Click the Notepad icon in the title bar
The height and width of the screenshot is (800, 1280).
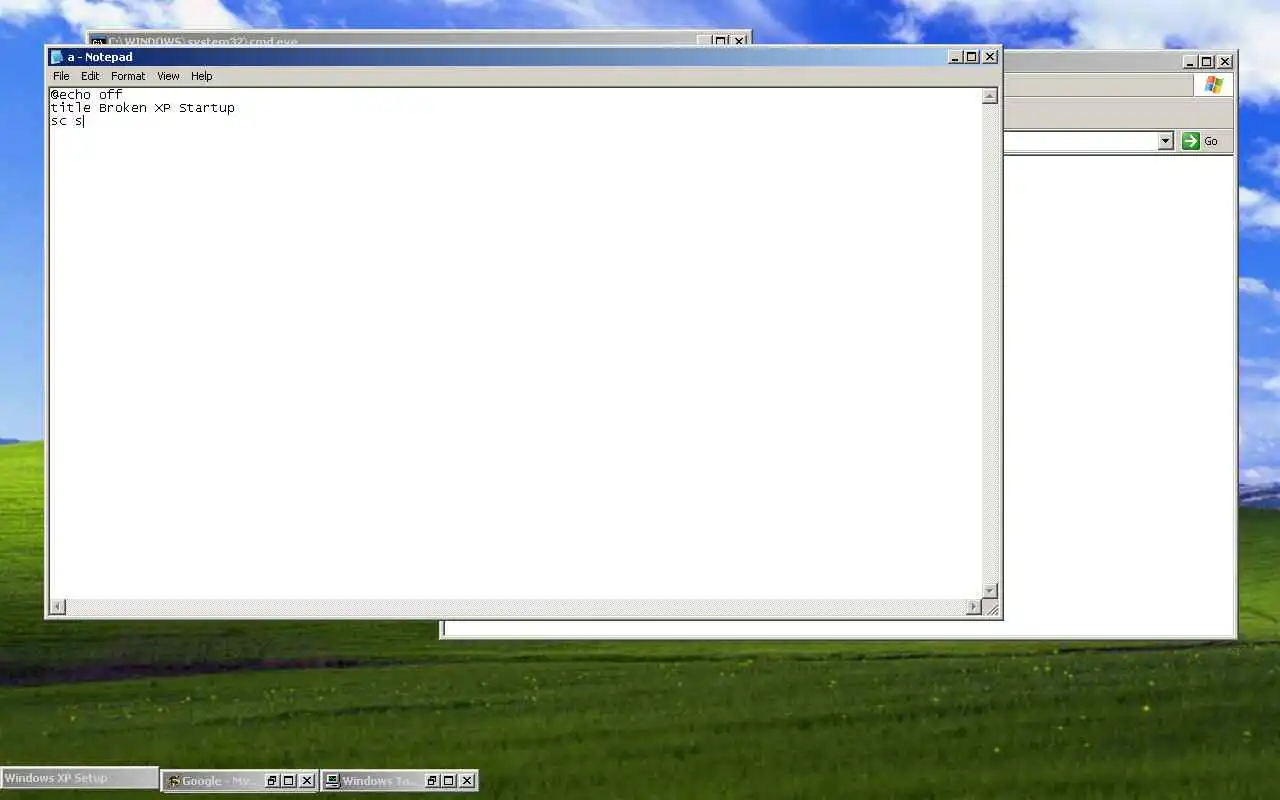tap(57, 57)
